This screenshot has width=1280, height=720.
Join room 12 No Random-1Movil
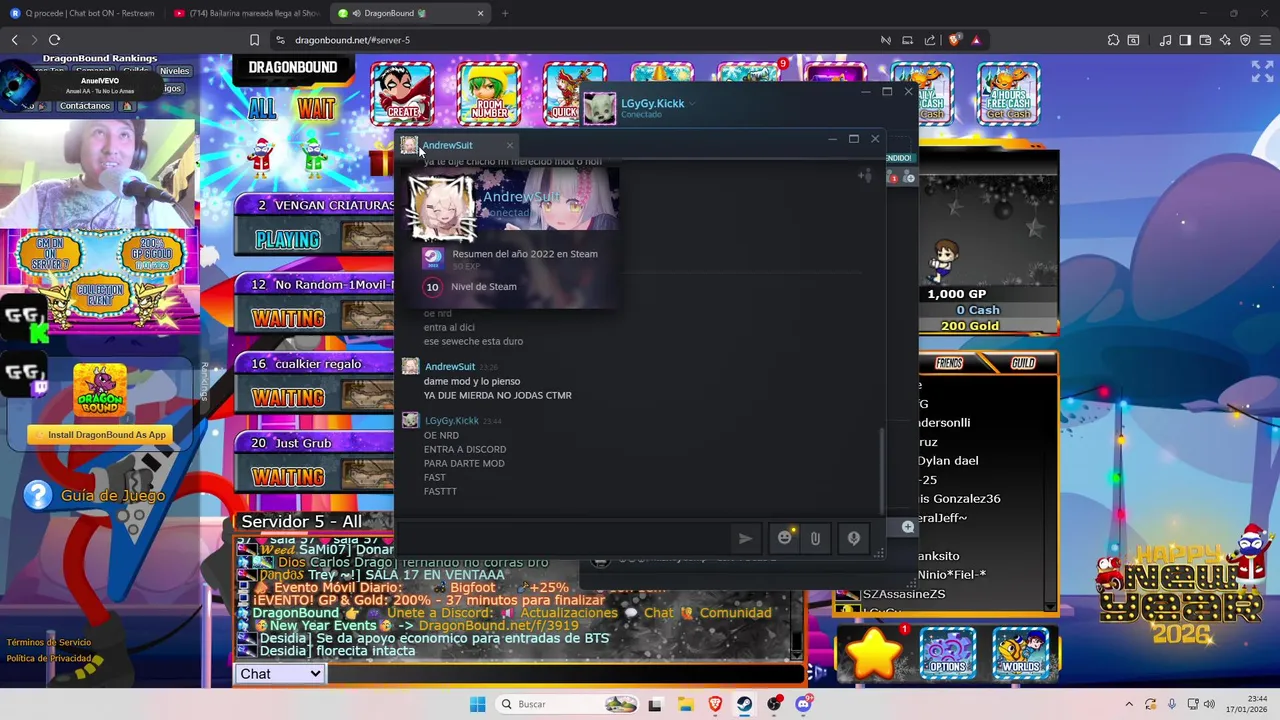[315, 302]
